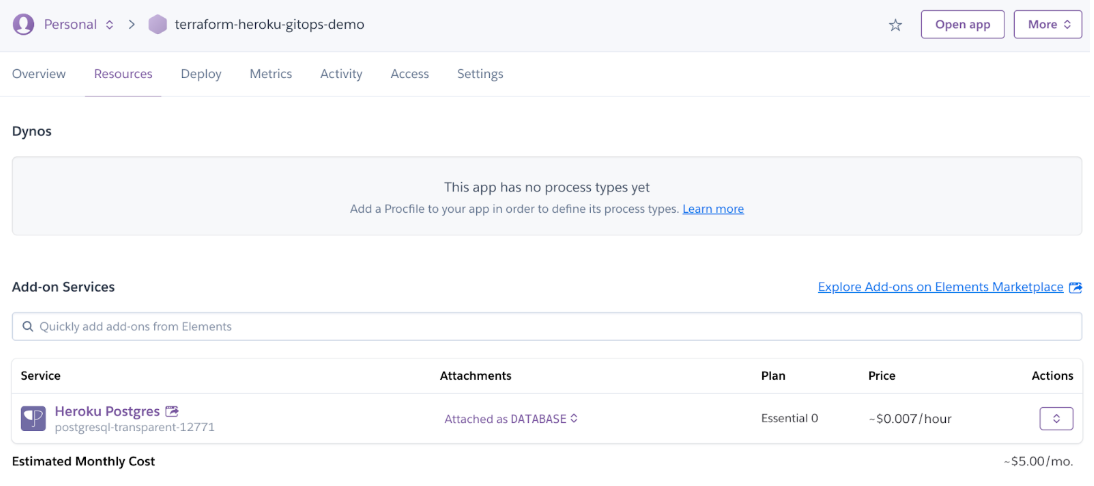
Task: Follow the Learn more link about Procfile
Action: (713, 209)
